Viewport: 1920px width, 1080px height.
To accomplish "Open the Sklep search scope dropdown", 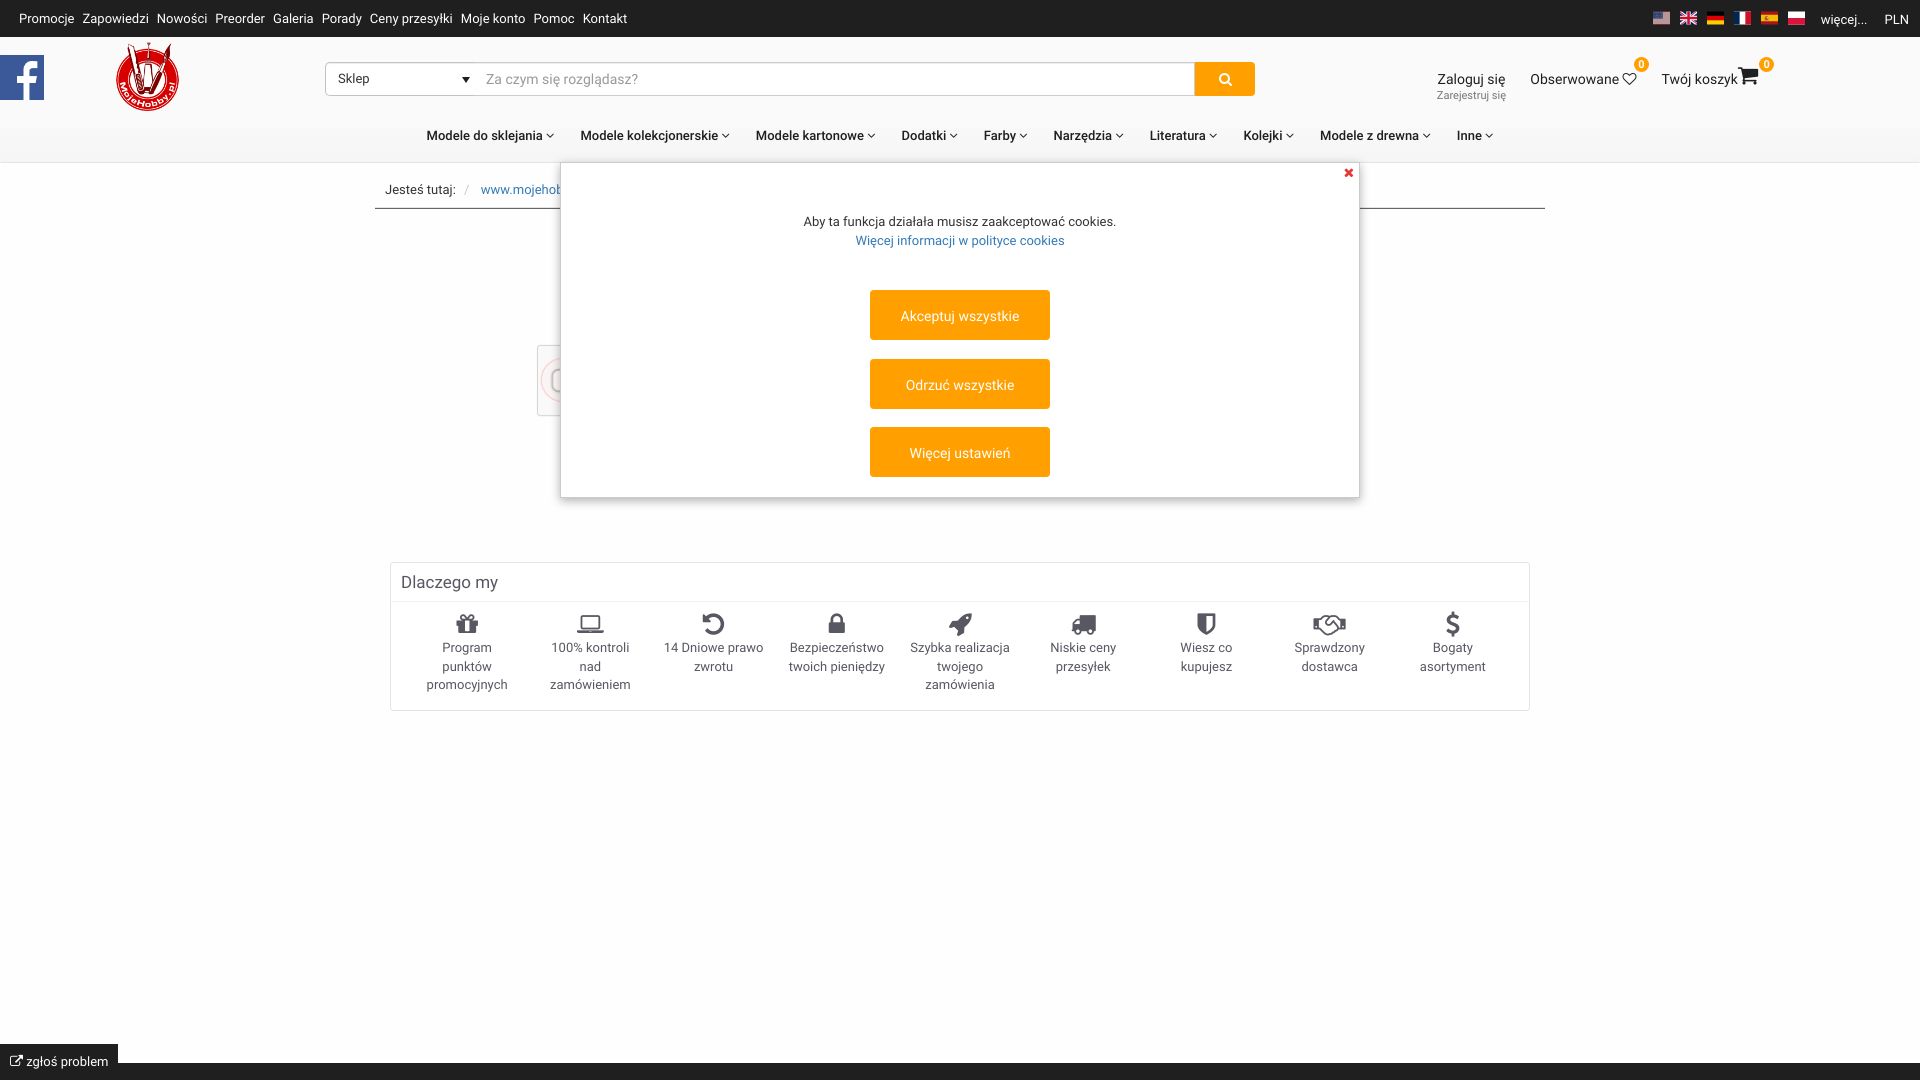I will [x=403, y=79].
